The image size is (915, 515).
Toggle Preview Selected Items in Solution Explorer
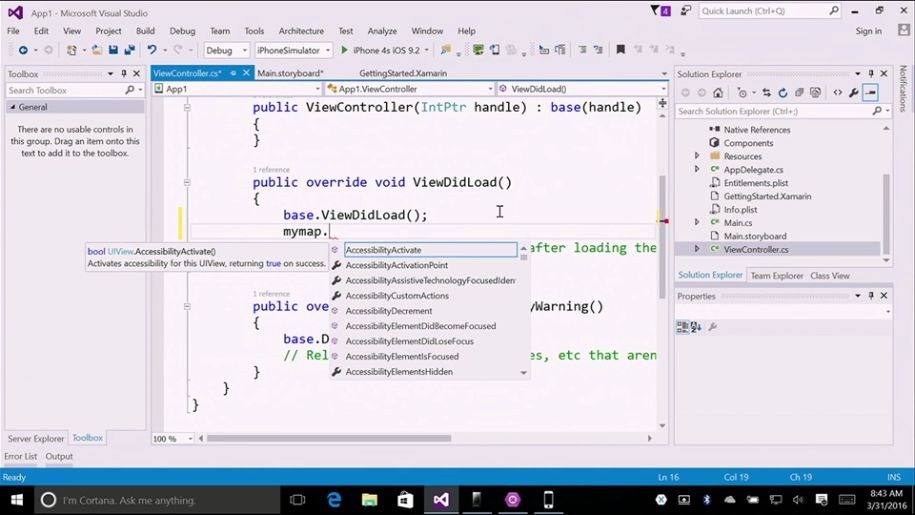point(870,93)
